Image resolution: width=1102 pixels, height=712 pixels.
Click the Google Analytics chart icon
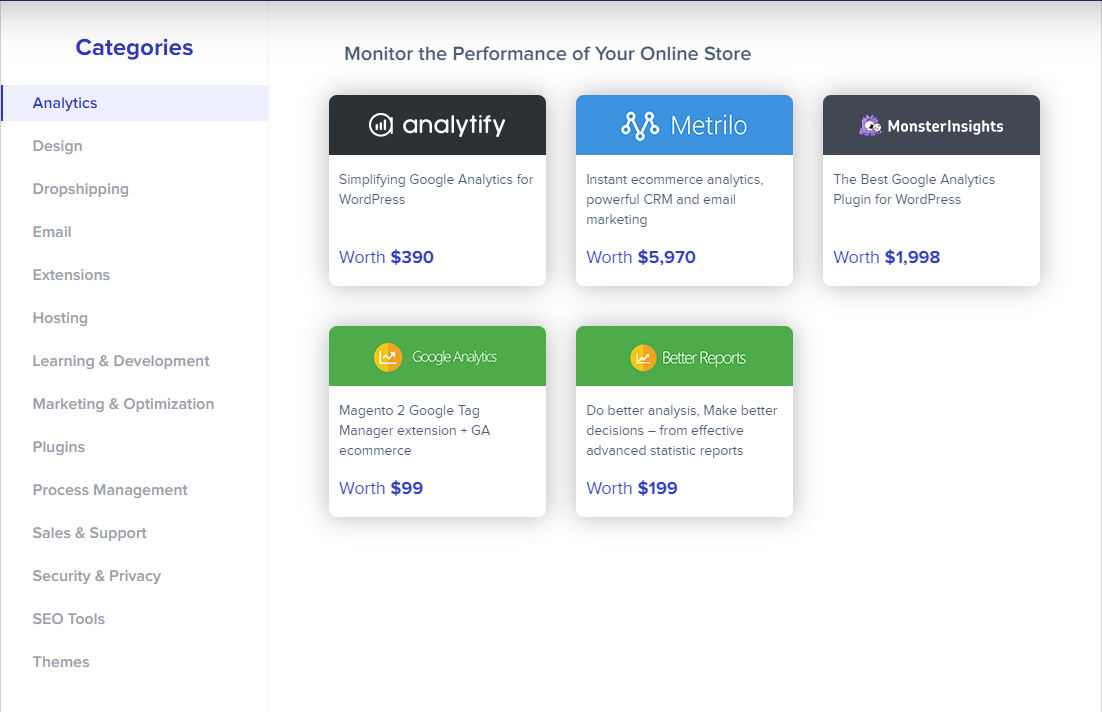coord(388,357)
